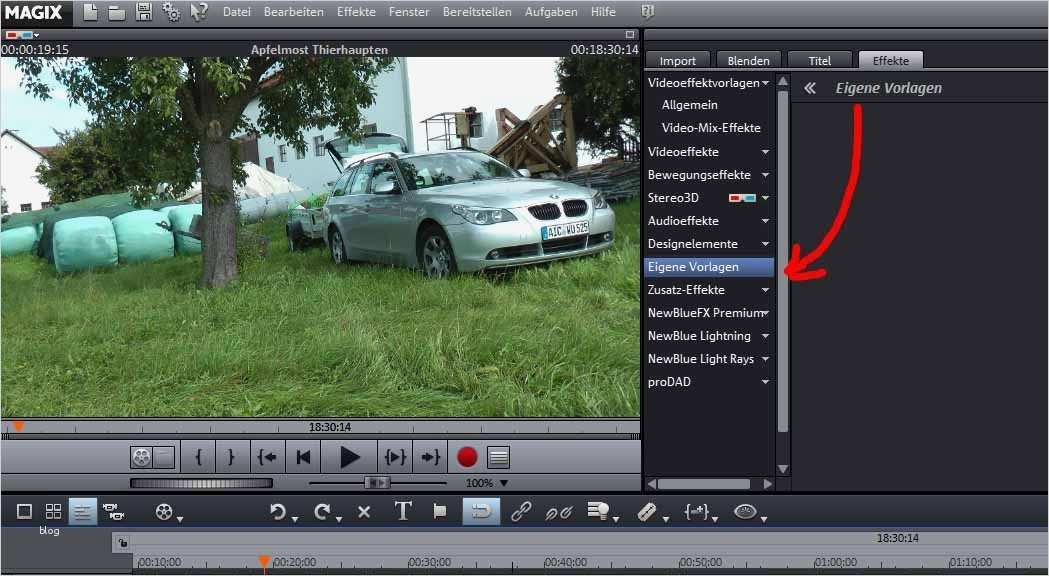The width and height of the screenshot is (1049, 576).
Task: Open a project with the folder icon
Action: (116, 13)
